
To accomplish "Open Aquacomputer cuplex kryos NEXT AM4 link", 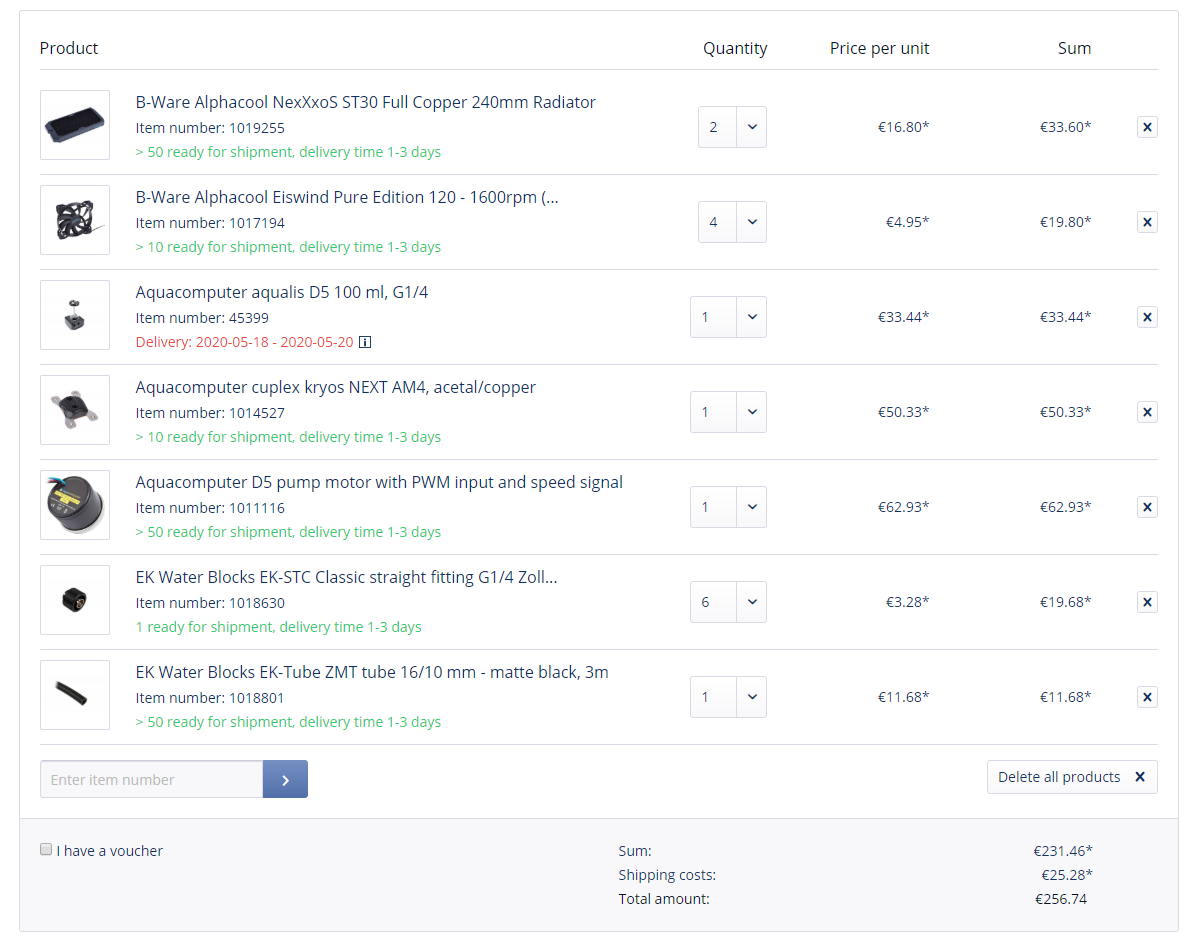I will click(x=336, y=387).
